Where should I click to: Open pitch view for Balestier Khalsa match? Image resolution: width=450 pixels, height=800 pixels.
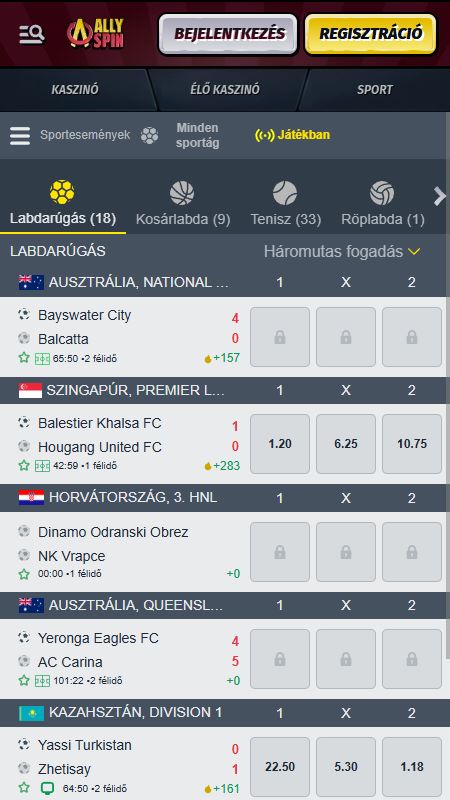pyautogui.click(x=42, y=466)
